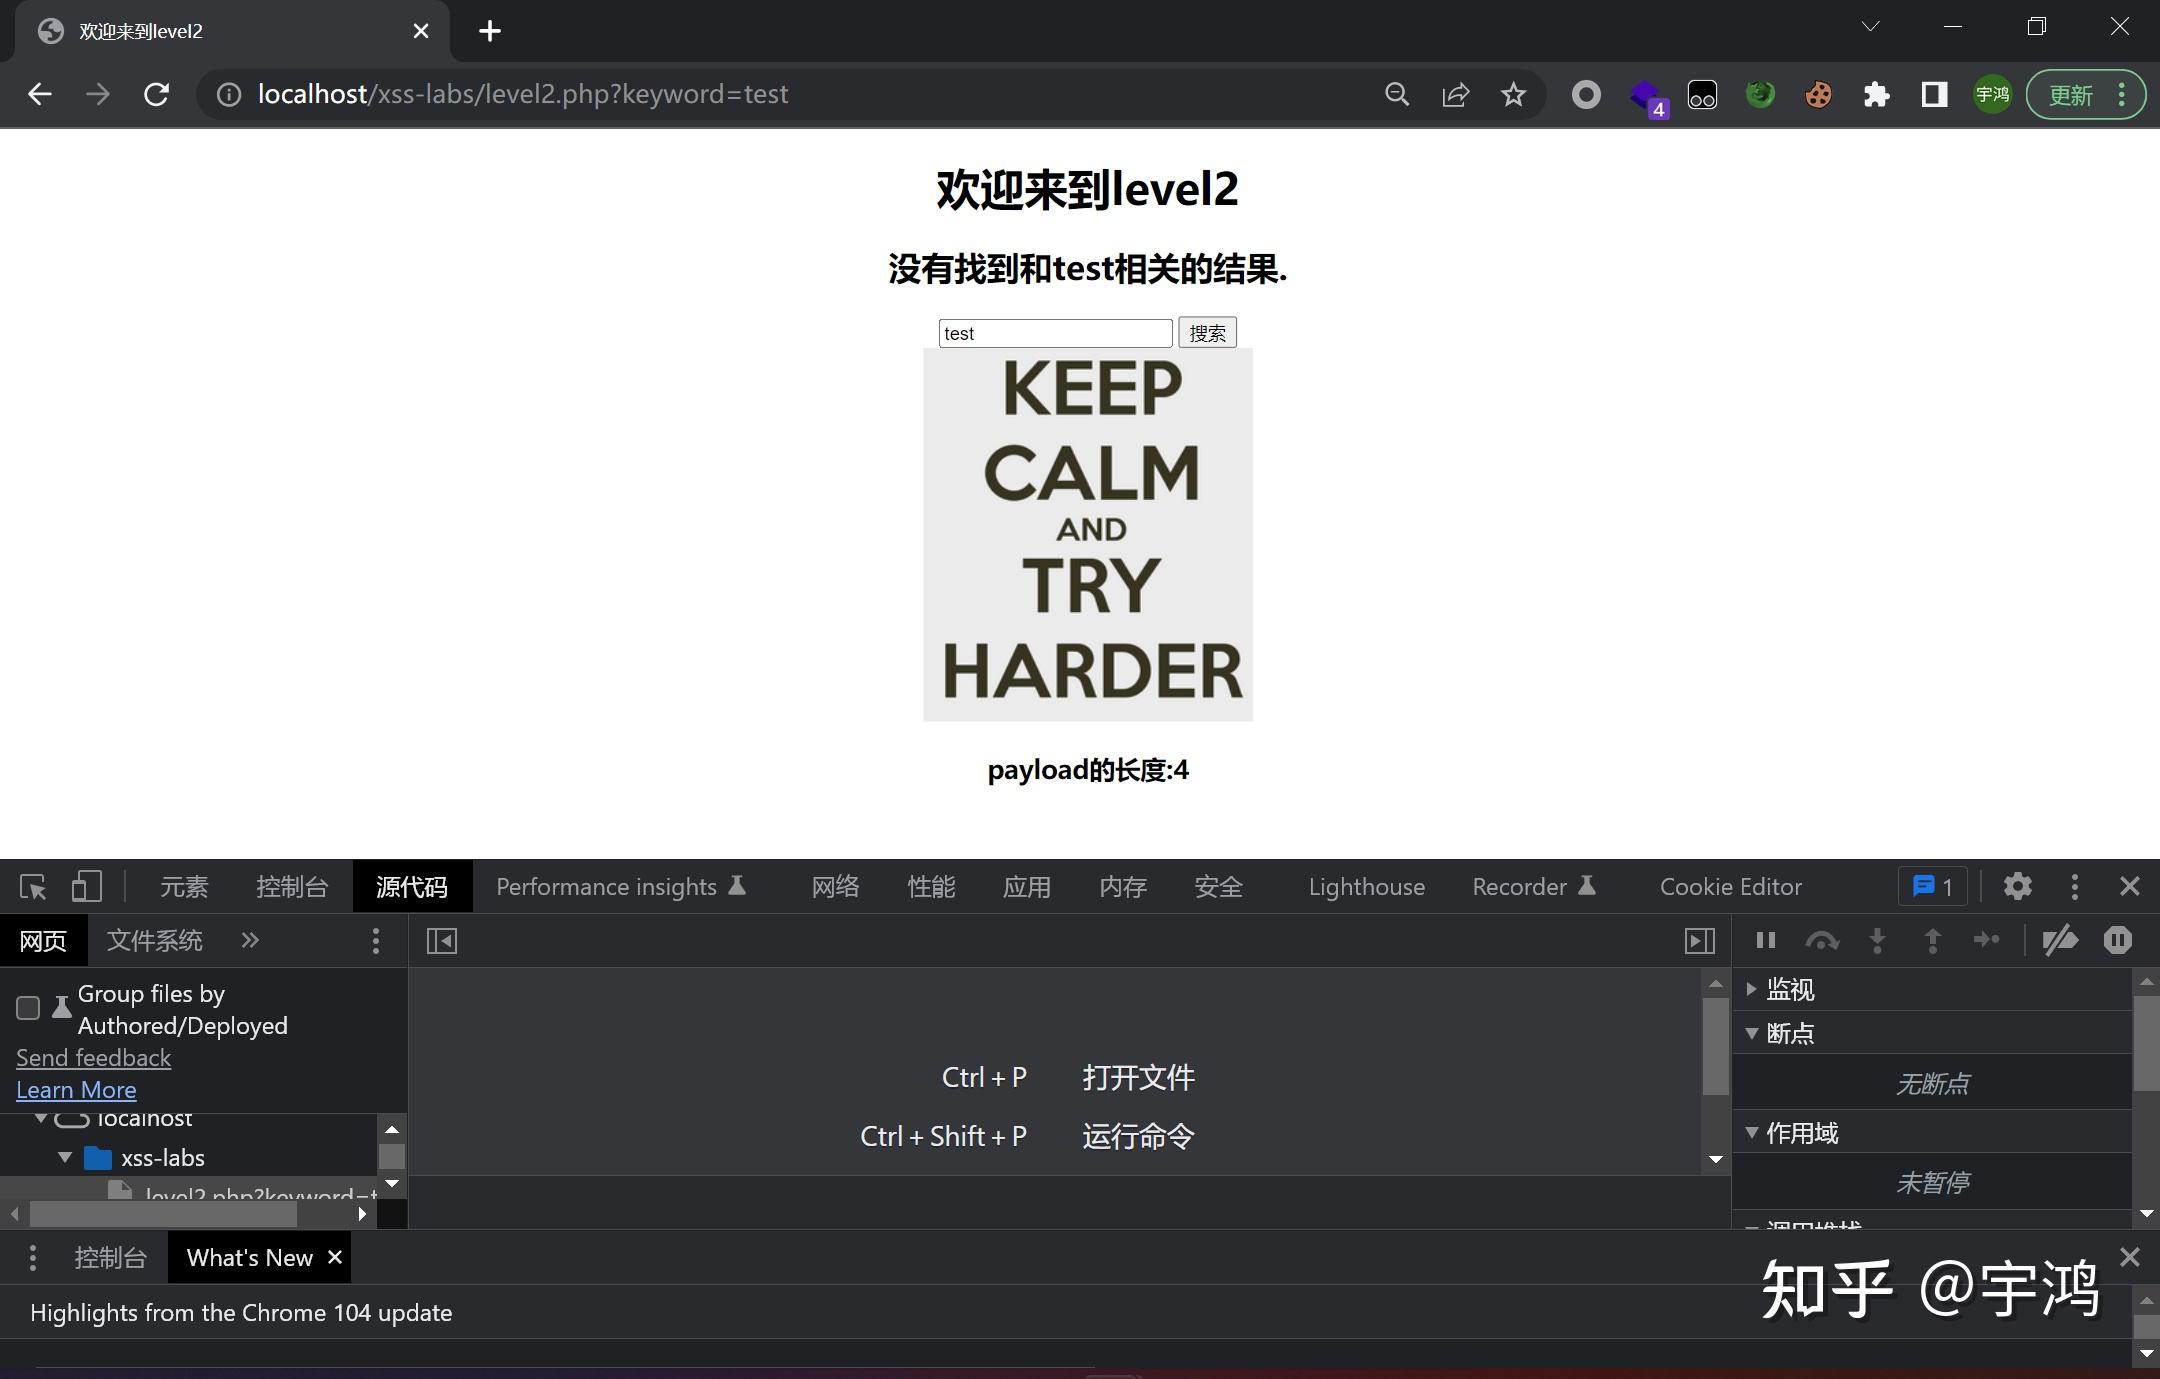2160x1379 pixels.
Task: Toggle deactivate breakpoints
Action: tap(2060, 940)
